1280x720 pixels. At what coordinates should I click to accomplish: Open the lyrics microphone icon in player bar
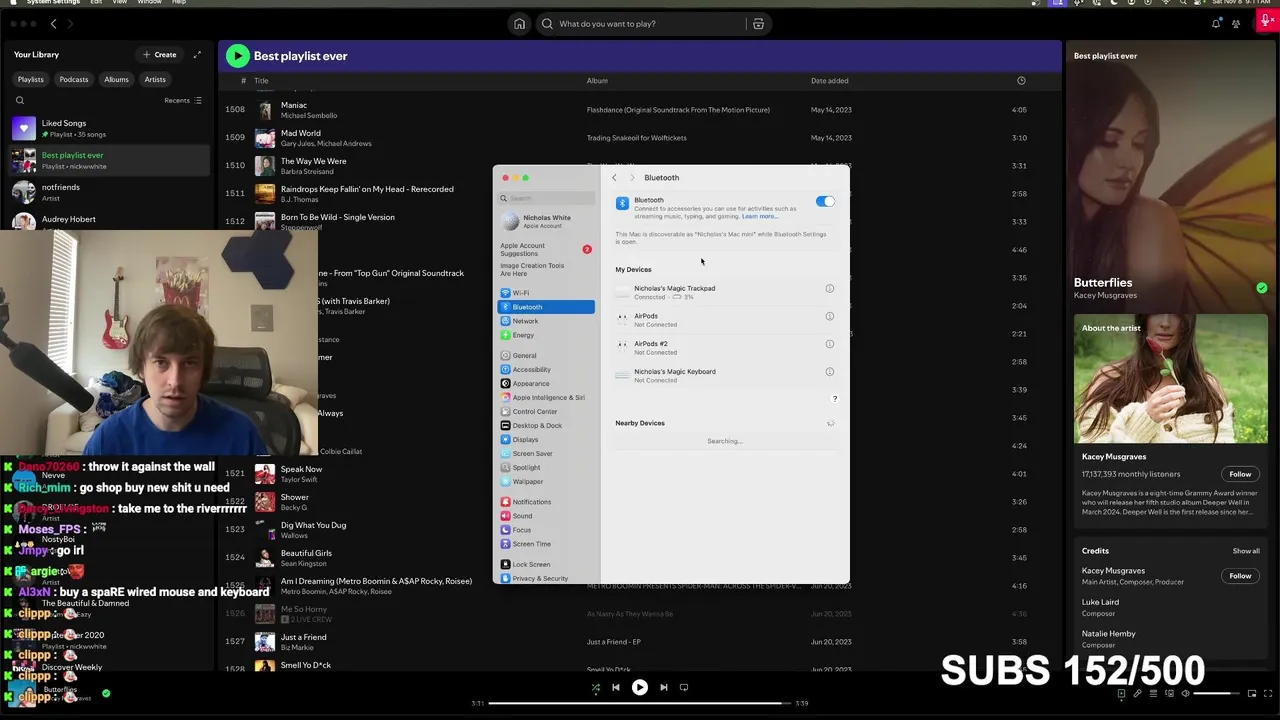pyautogui.click(x=1137, y=693)
